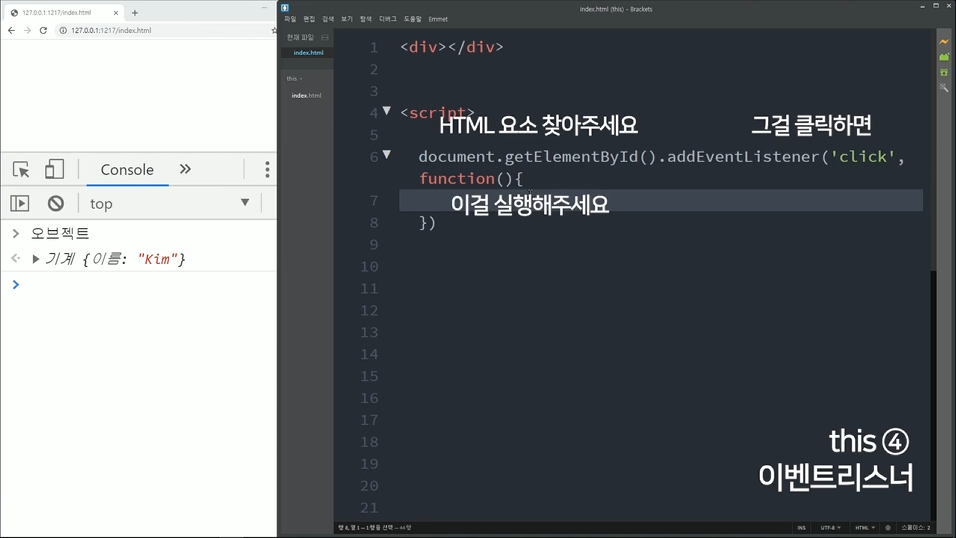The image size is (956, 538).
Task: Expand the 오브젝트 console entry arrow
Action: (x=16, y=234)
